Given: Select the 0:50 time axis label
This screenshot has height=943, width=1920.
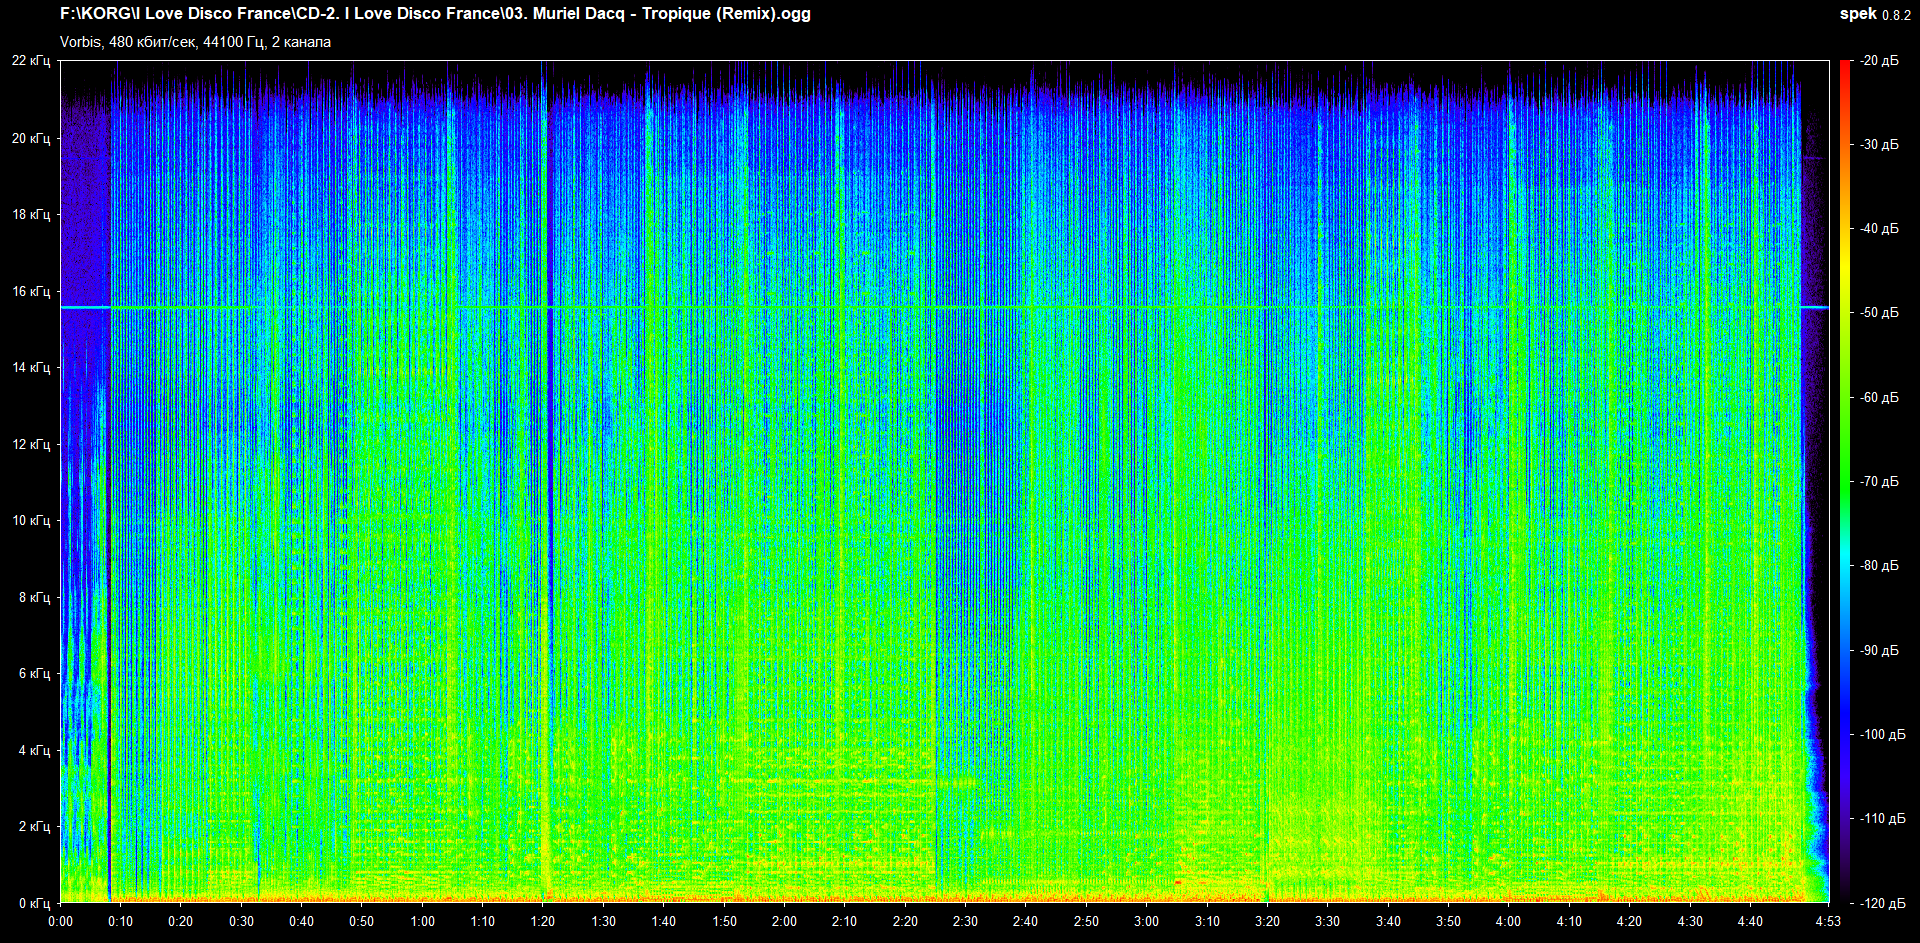Looking at the screenshot, I should pos(362,921).
